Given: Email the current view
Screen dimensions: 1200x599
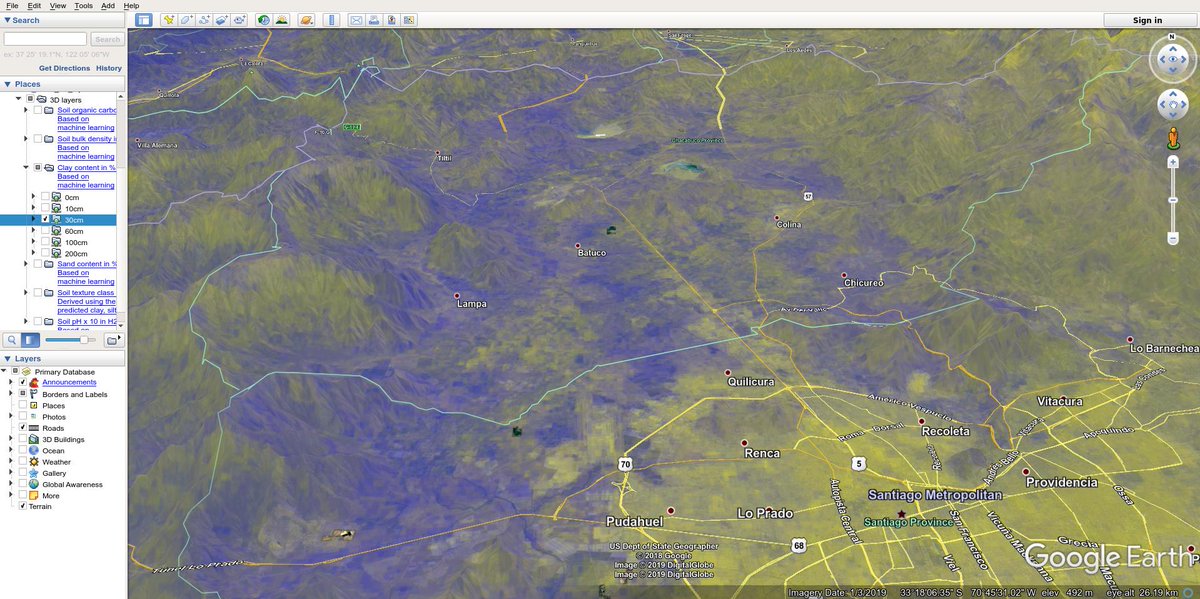Looking at the screenshot, I should 357,19.
